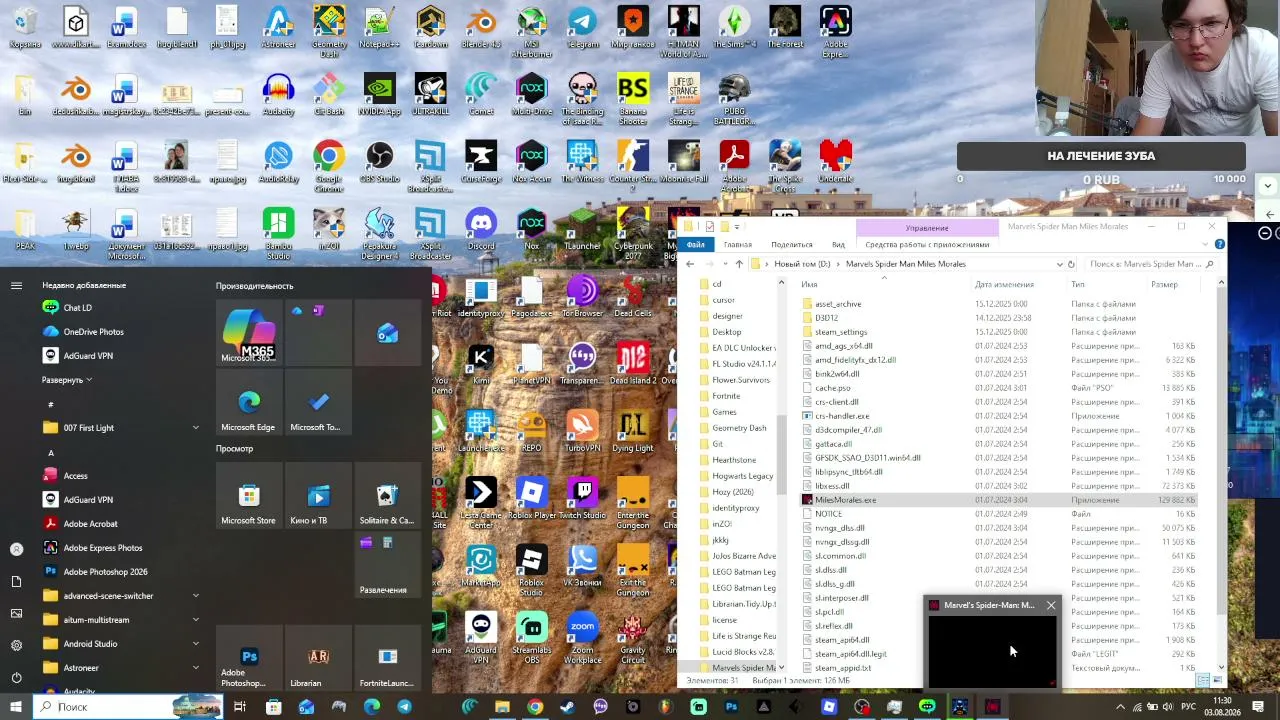Open Blender 4.5 desktop shortcut
Viewport: 1280px width, 720px height.
(481, 28)
